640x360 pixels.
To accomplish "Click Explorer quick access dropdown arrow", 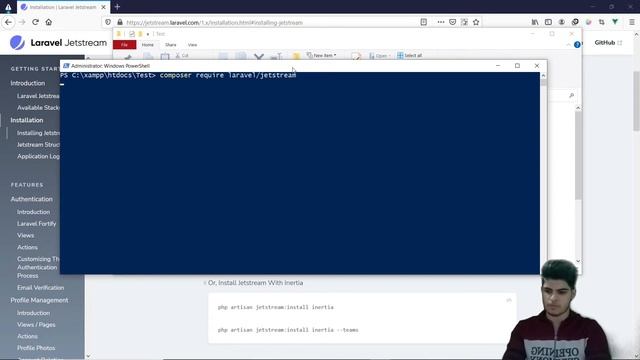I will pyautogui.click(x=148, y=34).
